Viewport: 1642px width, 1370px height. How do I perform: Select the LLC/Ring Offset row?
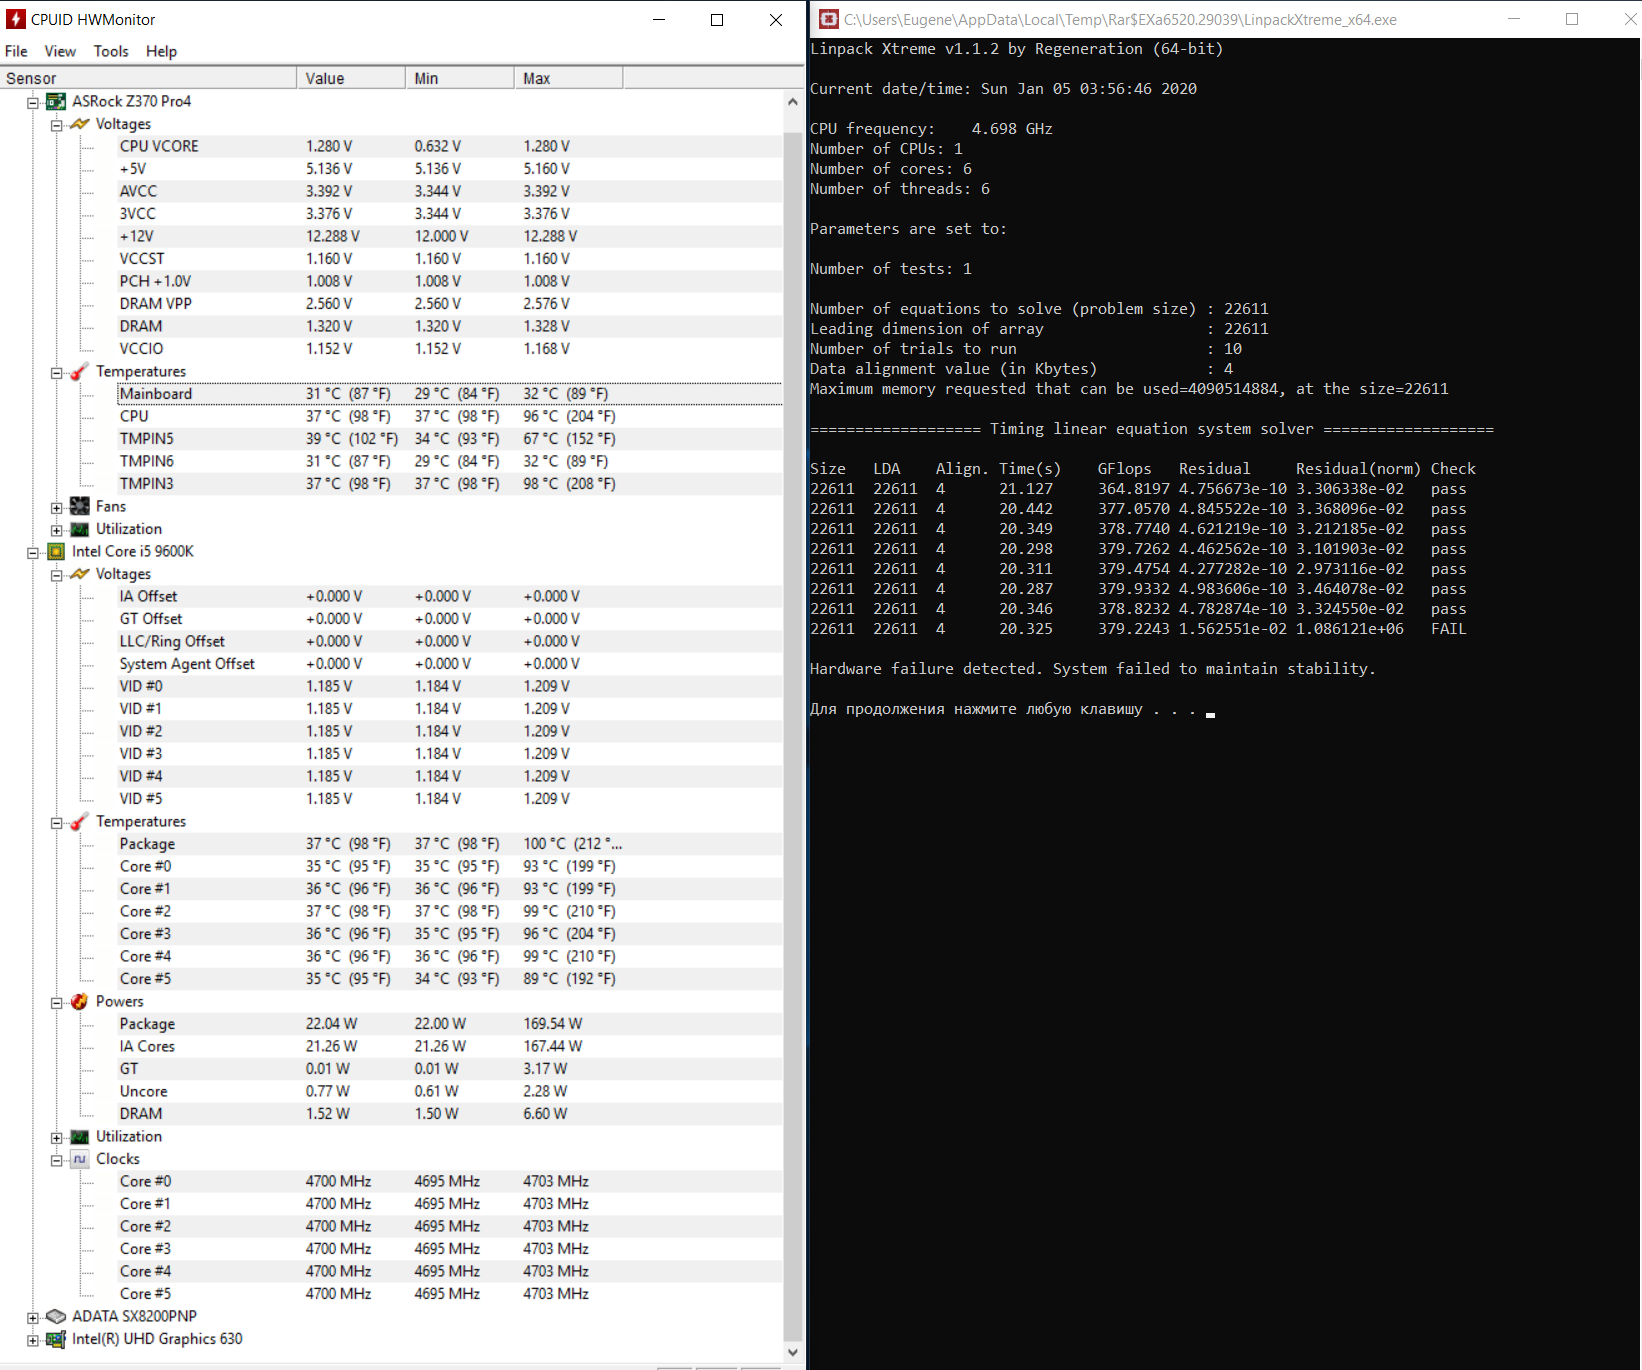click(x=450, y=641)
